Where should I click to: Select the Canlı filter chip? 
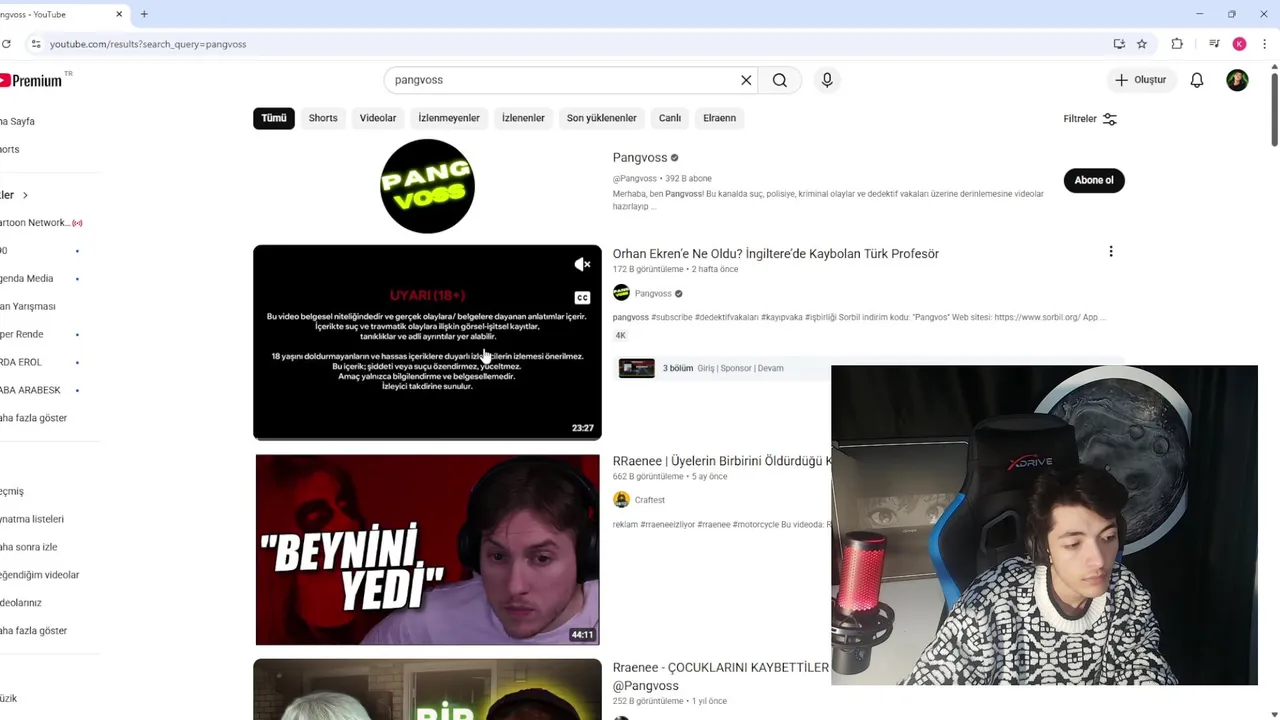coord(670,118)
